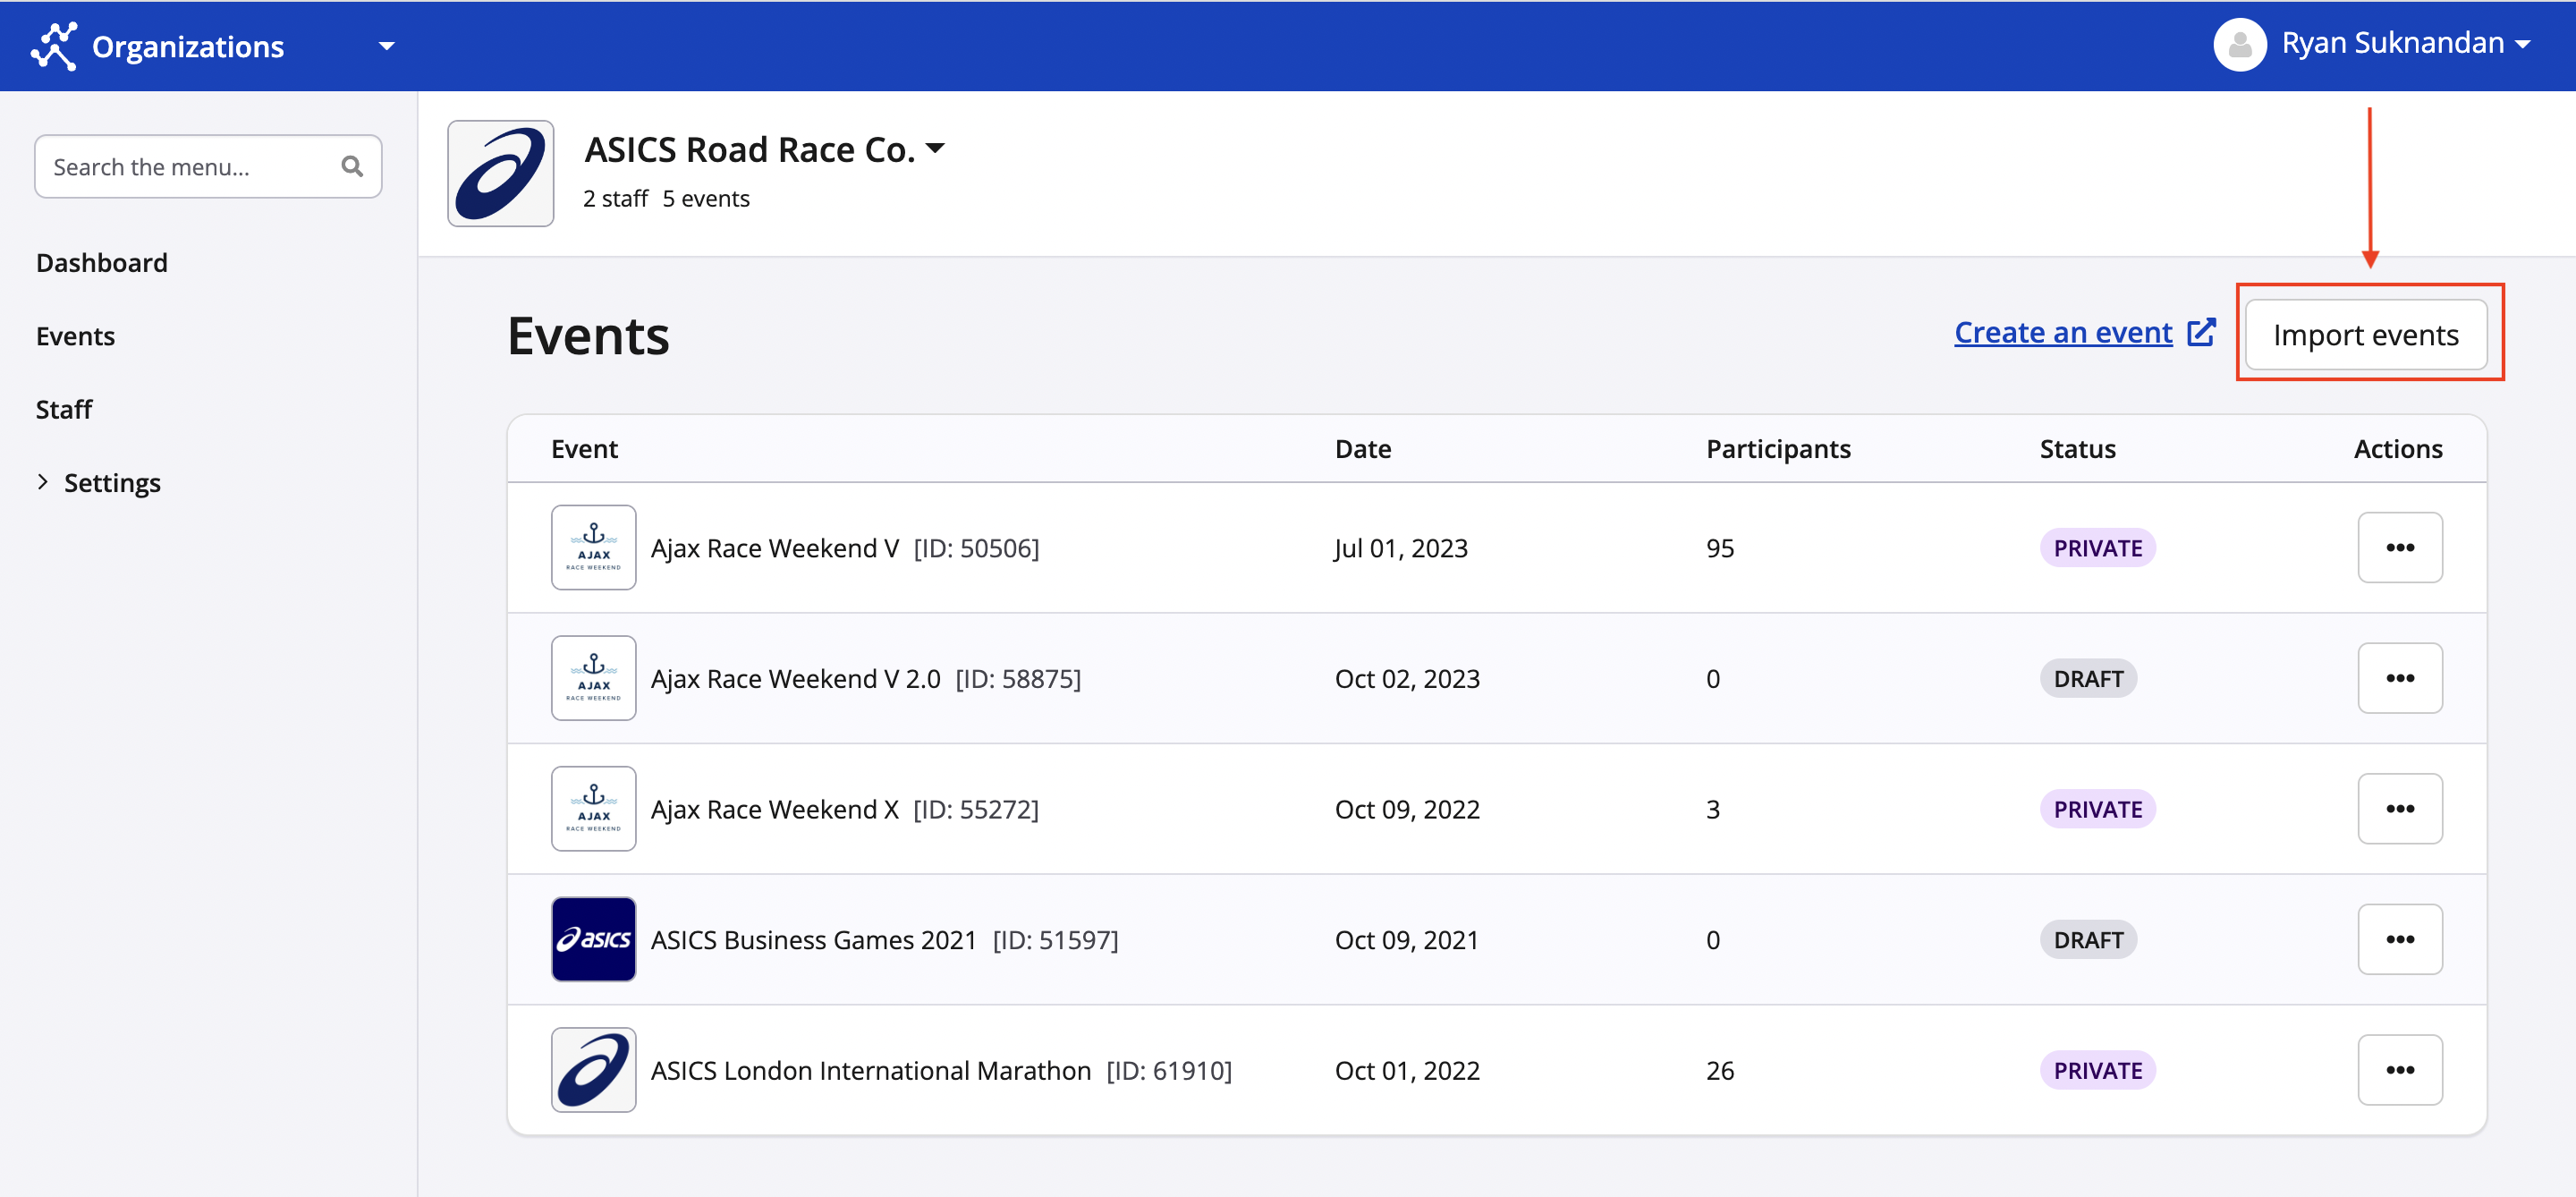Screen dimensions: 2576x1197
Task: Open actions menu for Ajax Race Weekend V 2.0
Action: 2400,678
